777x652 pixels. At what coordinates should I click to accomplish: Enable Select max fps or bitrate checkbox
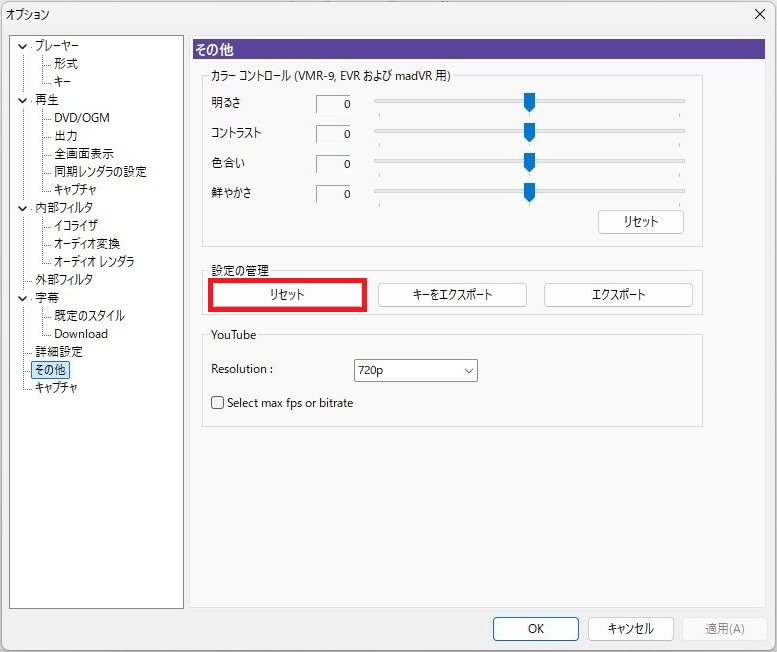click(218, 403)
